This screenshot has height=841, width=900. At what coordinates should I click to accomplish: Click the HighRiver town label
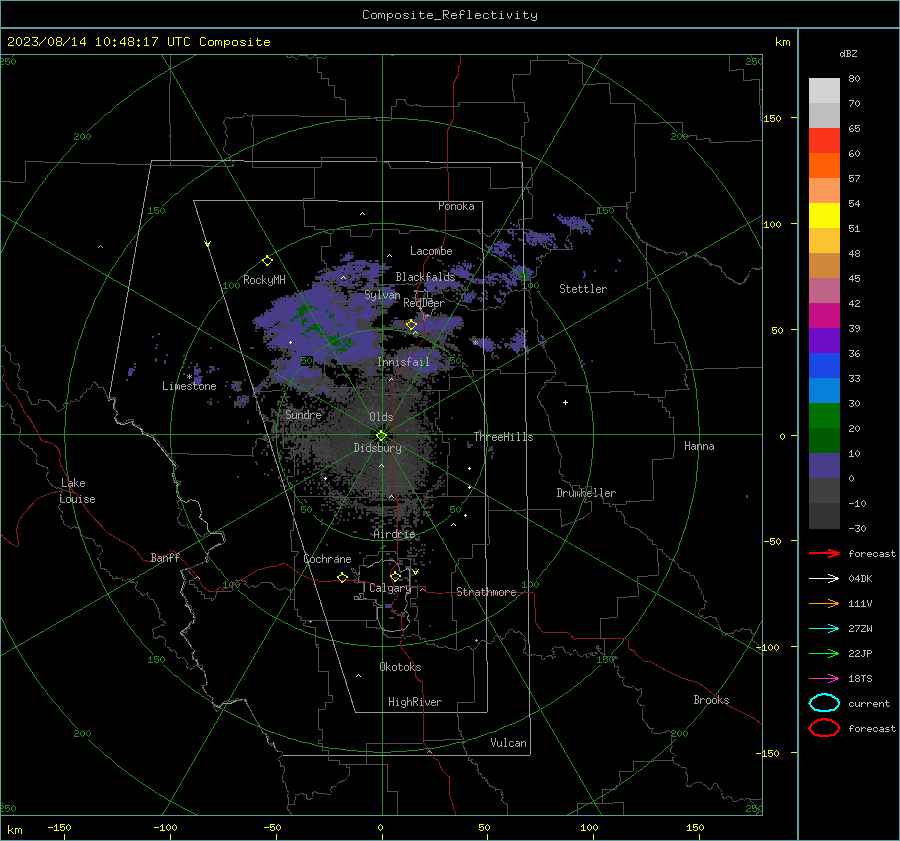coord(415,702)
